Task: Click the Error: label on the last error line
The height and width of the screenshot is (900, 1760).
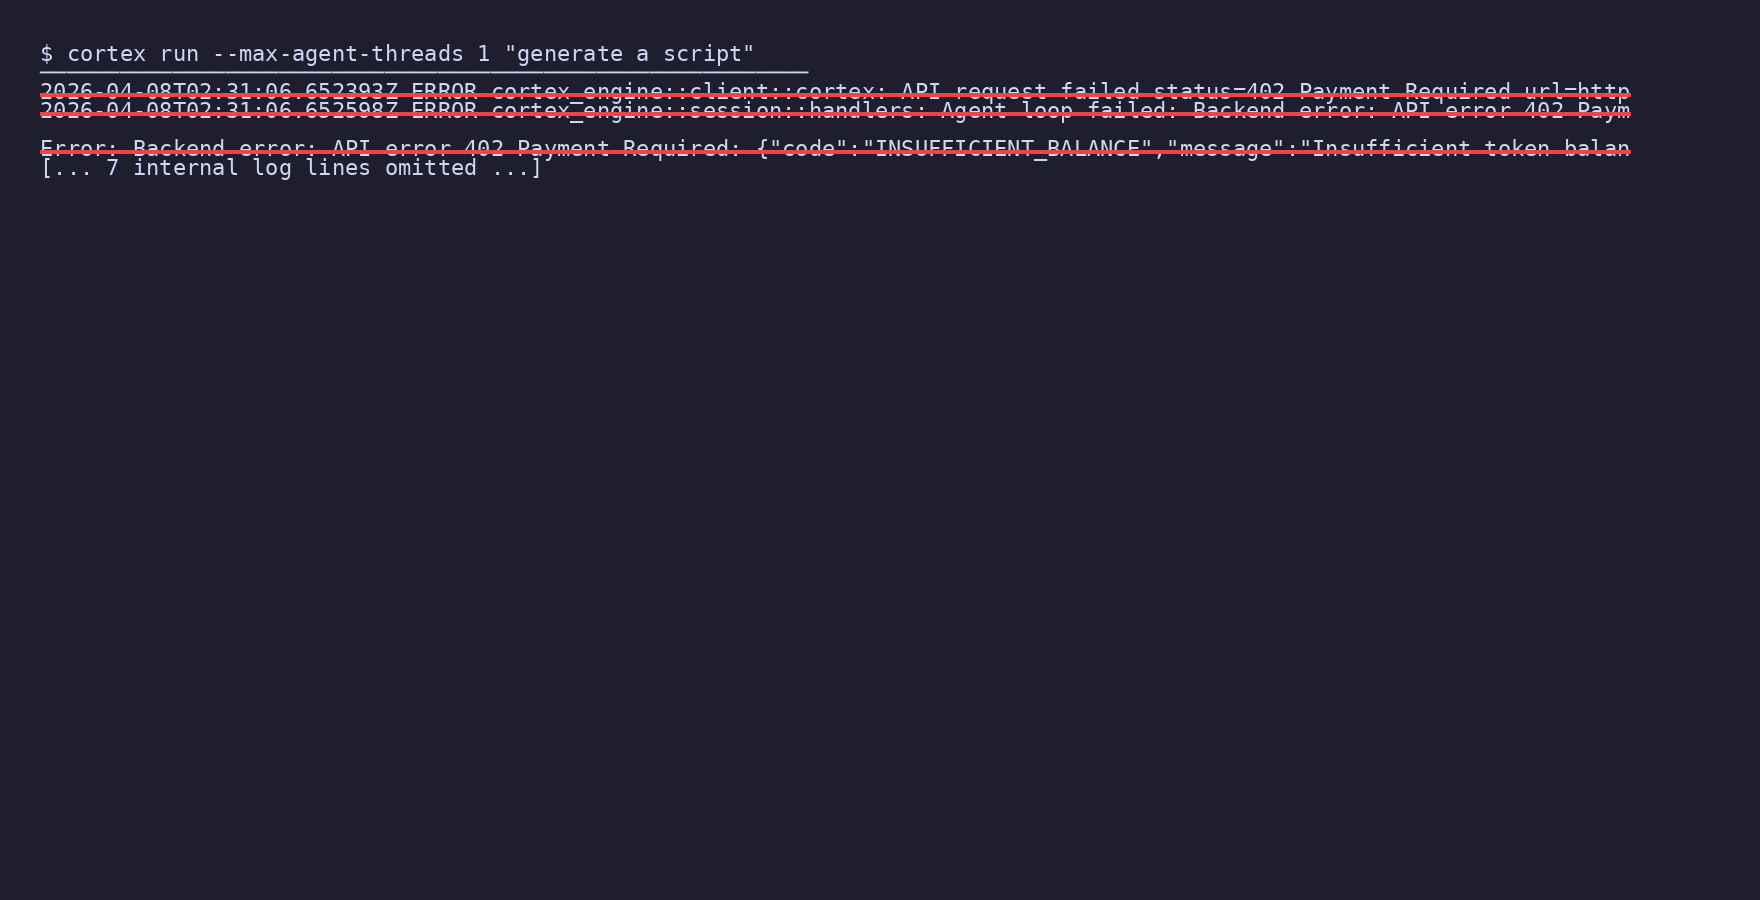Action: tap(80, 148)
